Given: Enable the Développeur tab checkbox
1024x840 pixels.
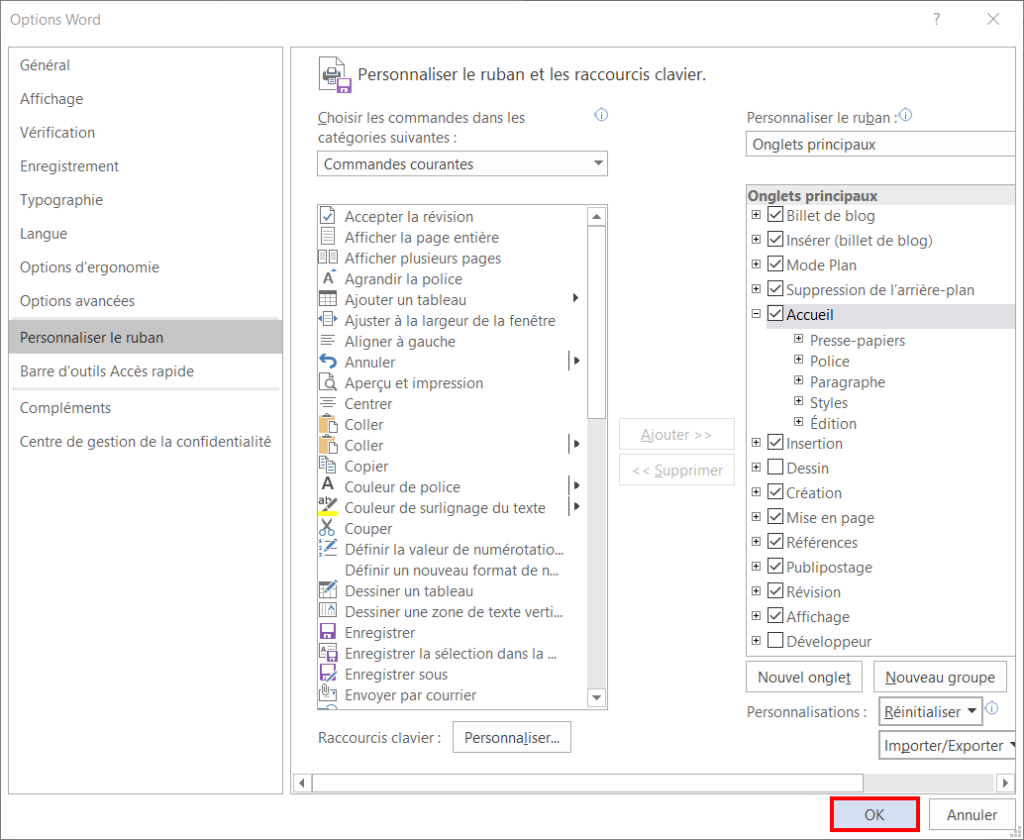Looking at the screenshot, I should coord(775,640).
